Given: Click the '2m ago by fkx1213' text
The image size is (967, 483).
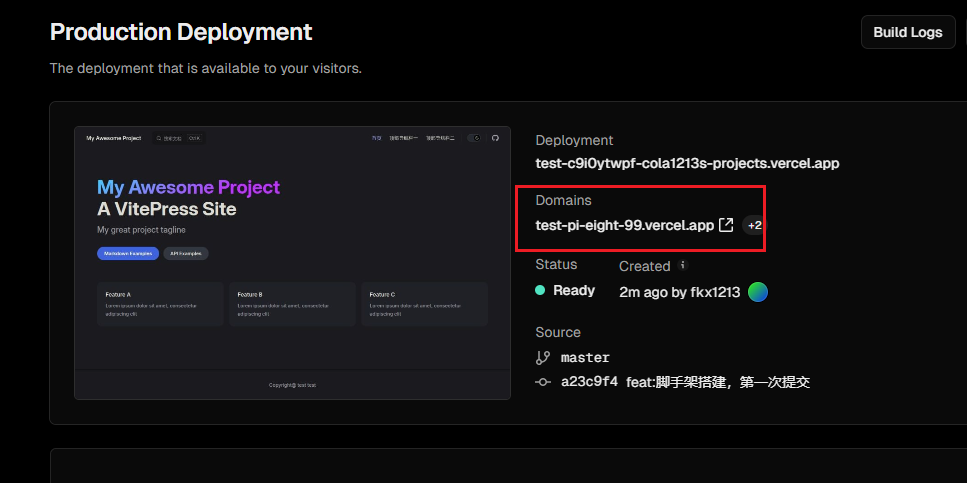Looking at the screenshot, I should (680, 292).
